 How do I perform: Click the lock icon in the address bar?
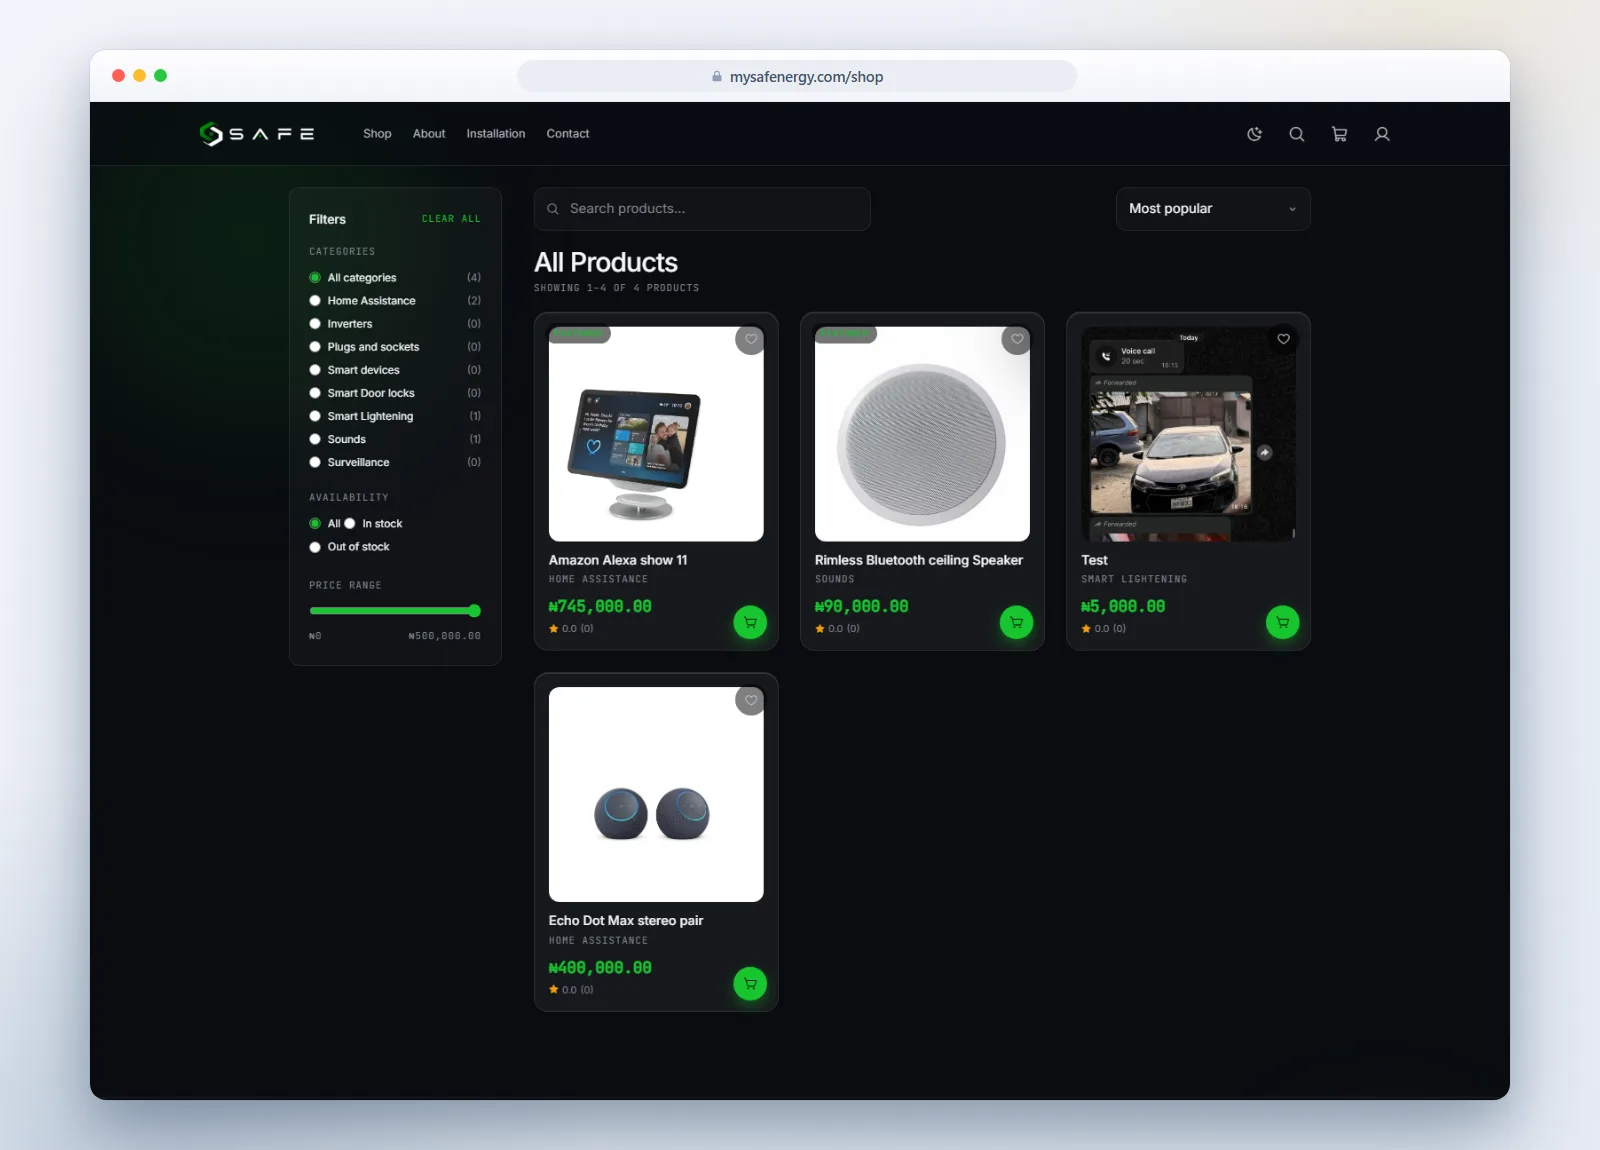(x=717, y=77)
